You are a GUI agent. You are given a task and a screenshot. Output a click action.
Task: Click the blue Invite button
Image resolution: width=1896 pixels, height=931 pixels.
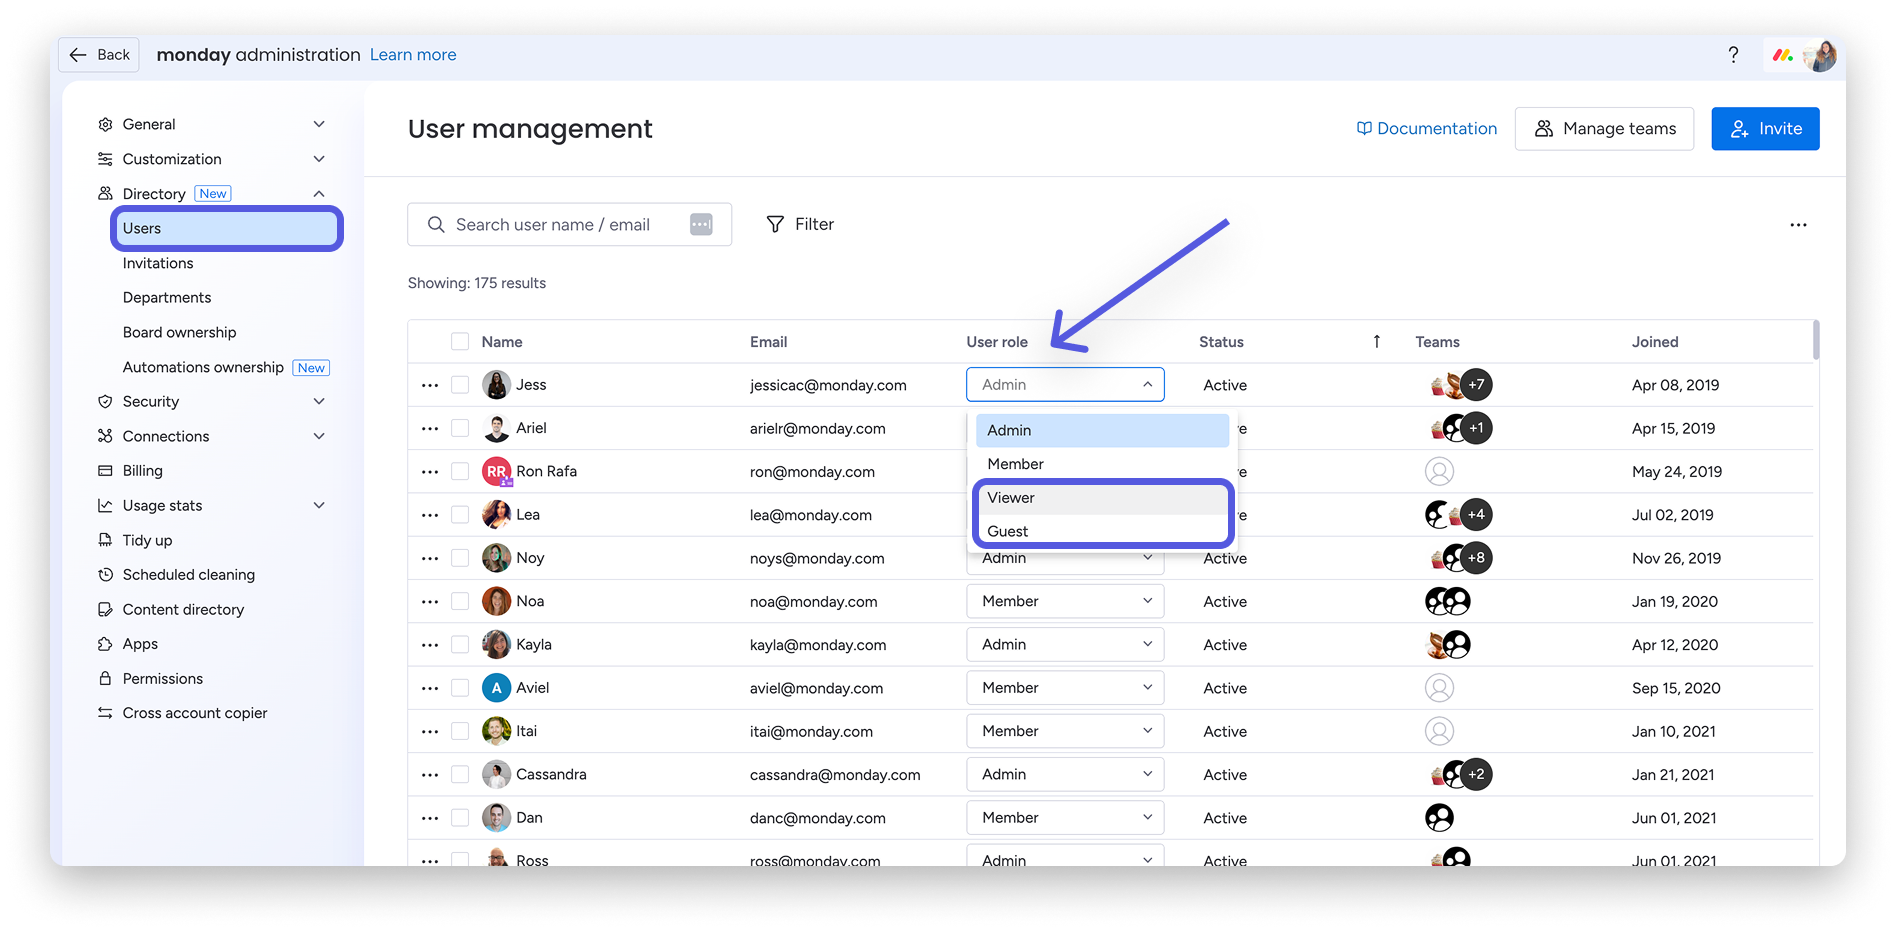[1765, 129]
